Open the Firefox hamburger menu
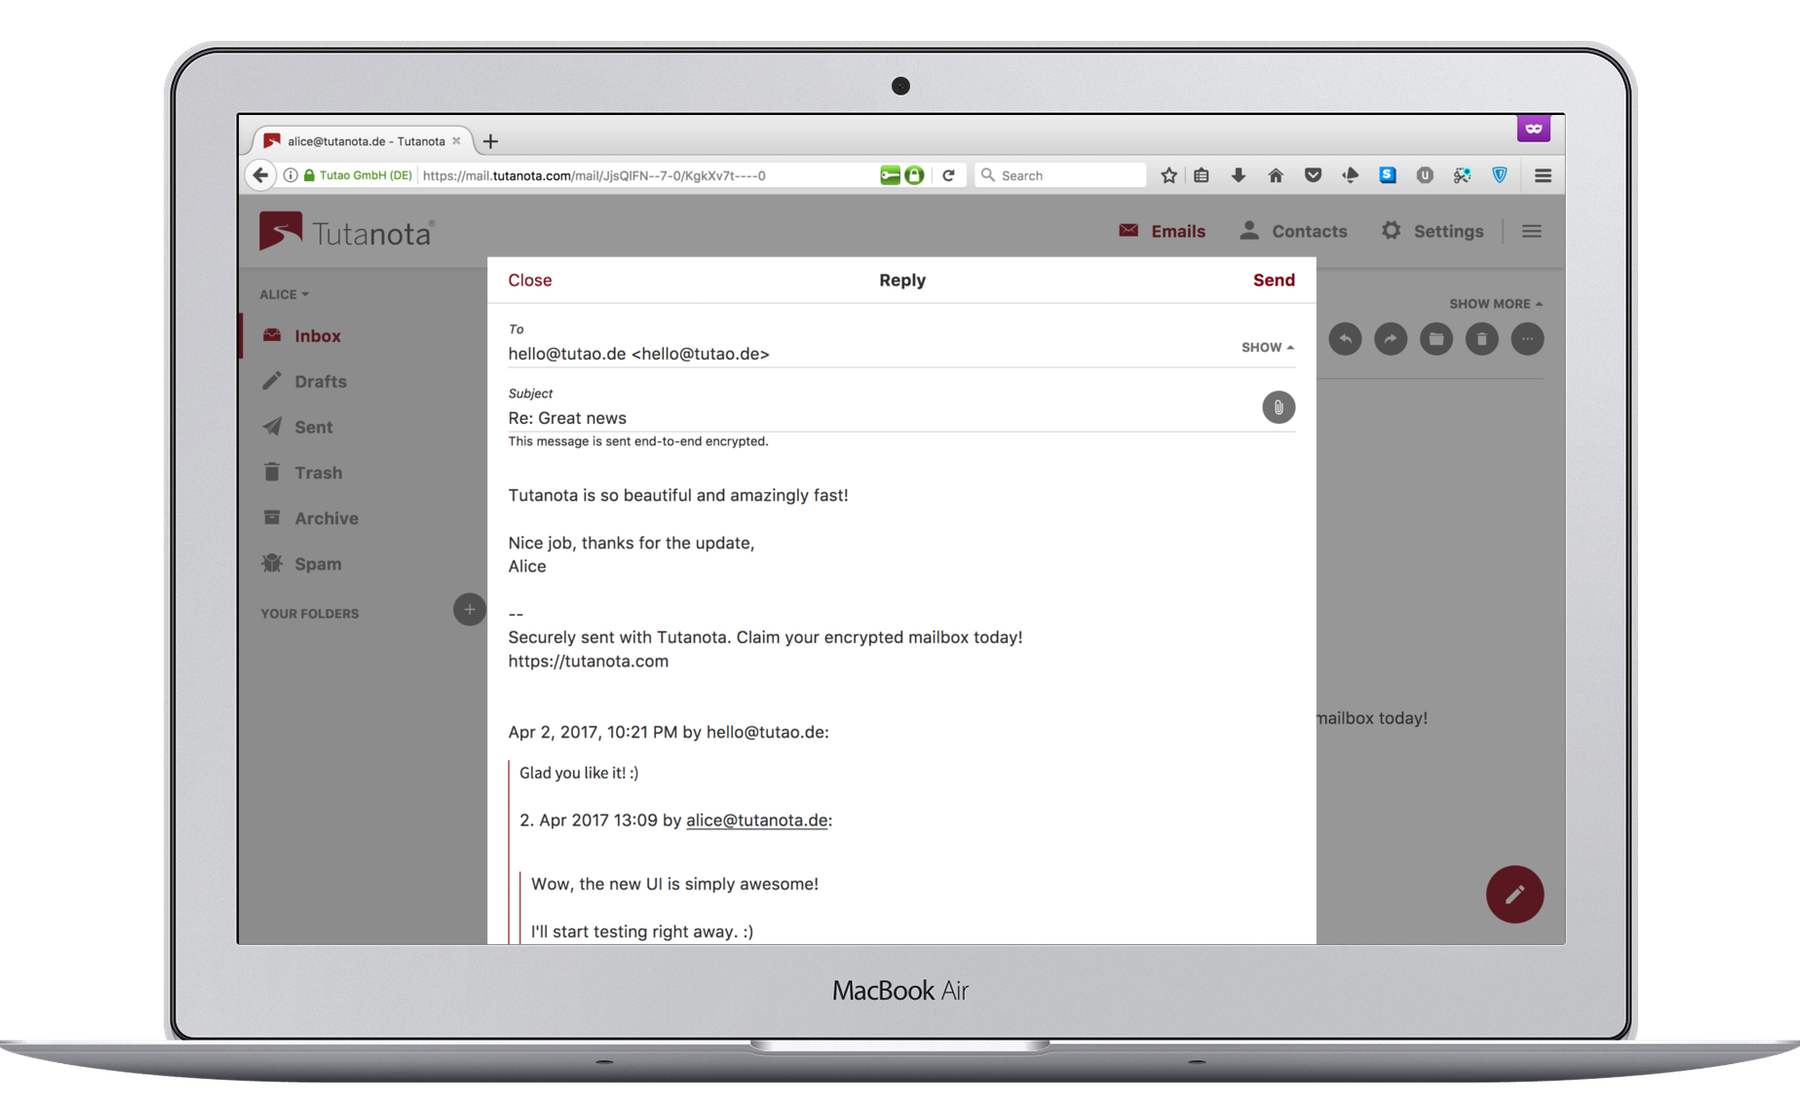This screenshot has height=1103, width=1800. pyautogui.click(x=1542, y=175)
